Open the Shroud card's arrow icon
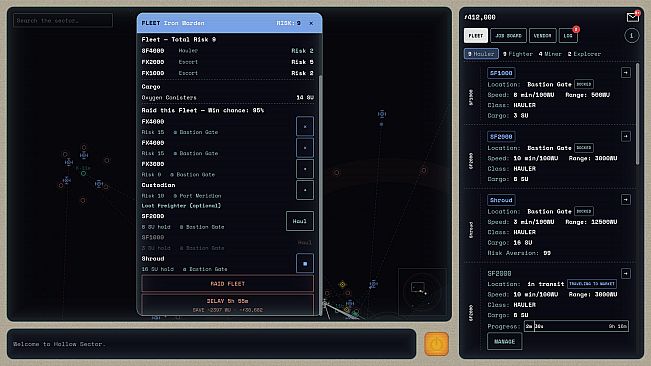Viewport: 651px width, 366px height. [x=626, y=200]
